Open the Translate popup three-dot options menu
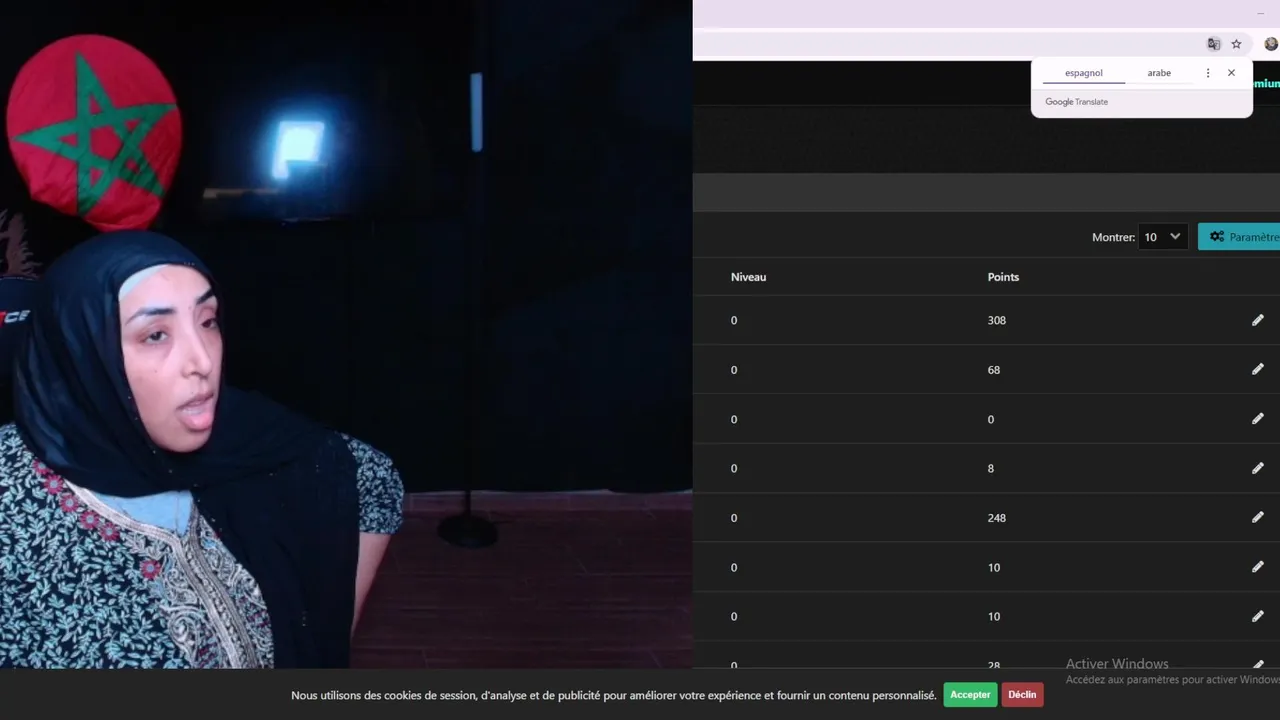The height and width of the screenshot is (720, 1280). (1208, 73)
